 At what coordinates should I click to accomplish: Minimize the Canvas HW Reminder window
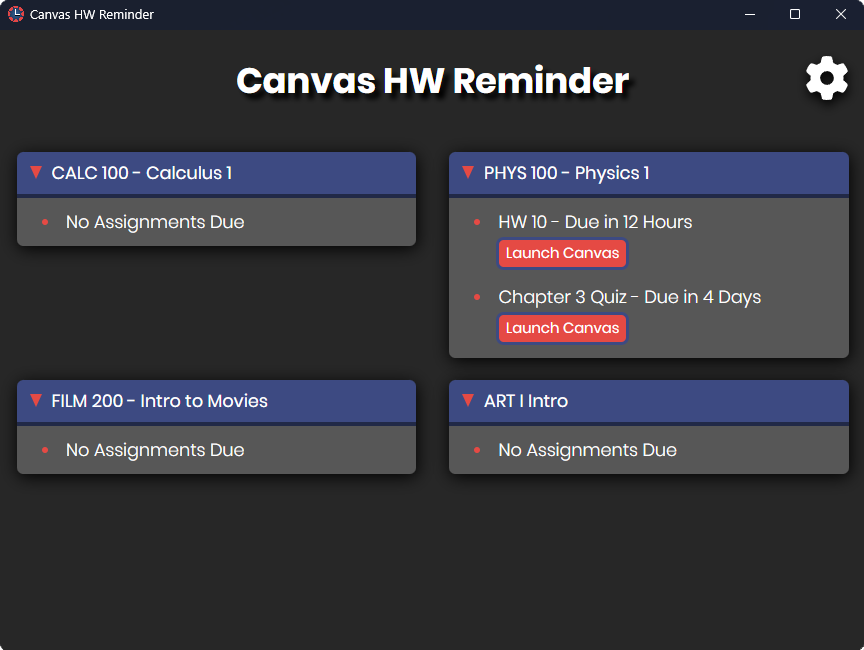point(749,14)
